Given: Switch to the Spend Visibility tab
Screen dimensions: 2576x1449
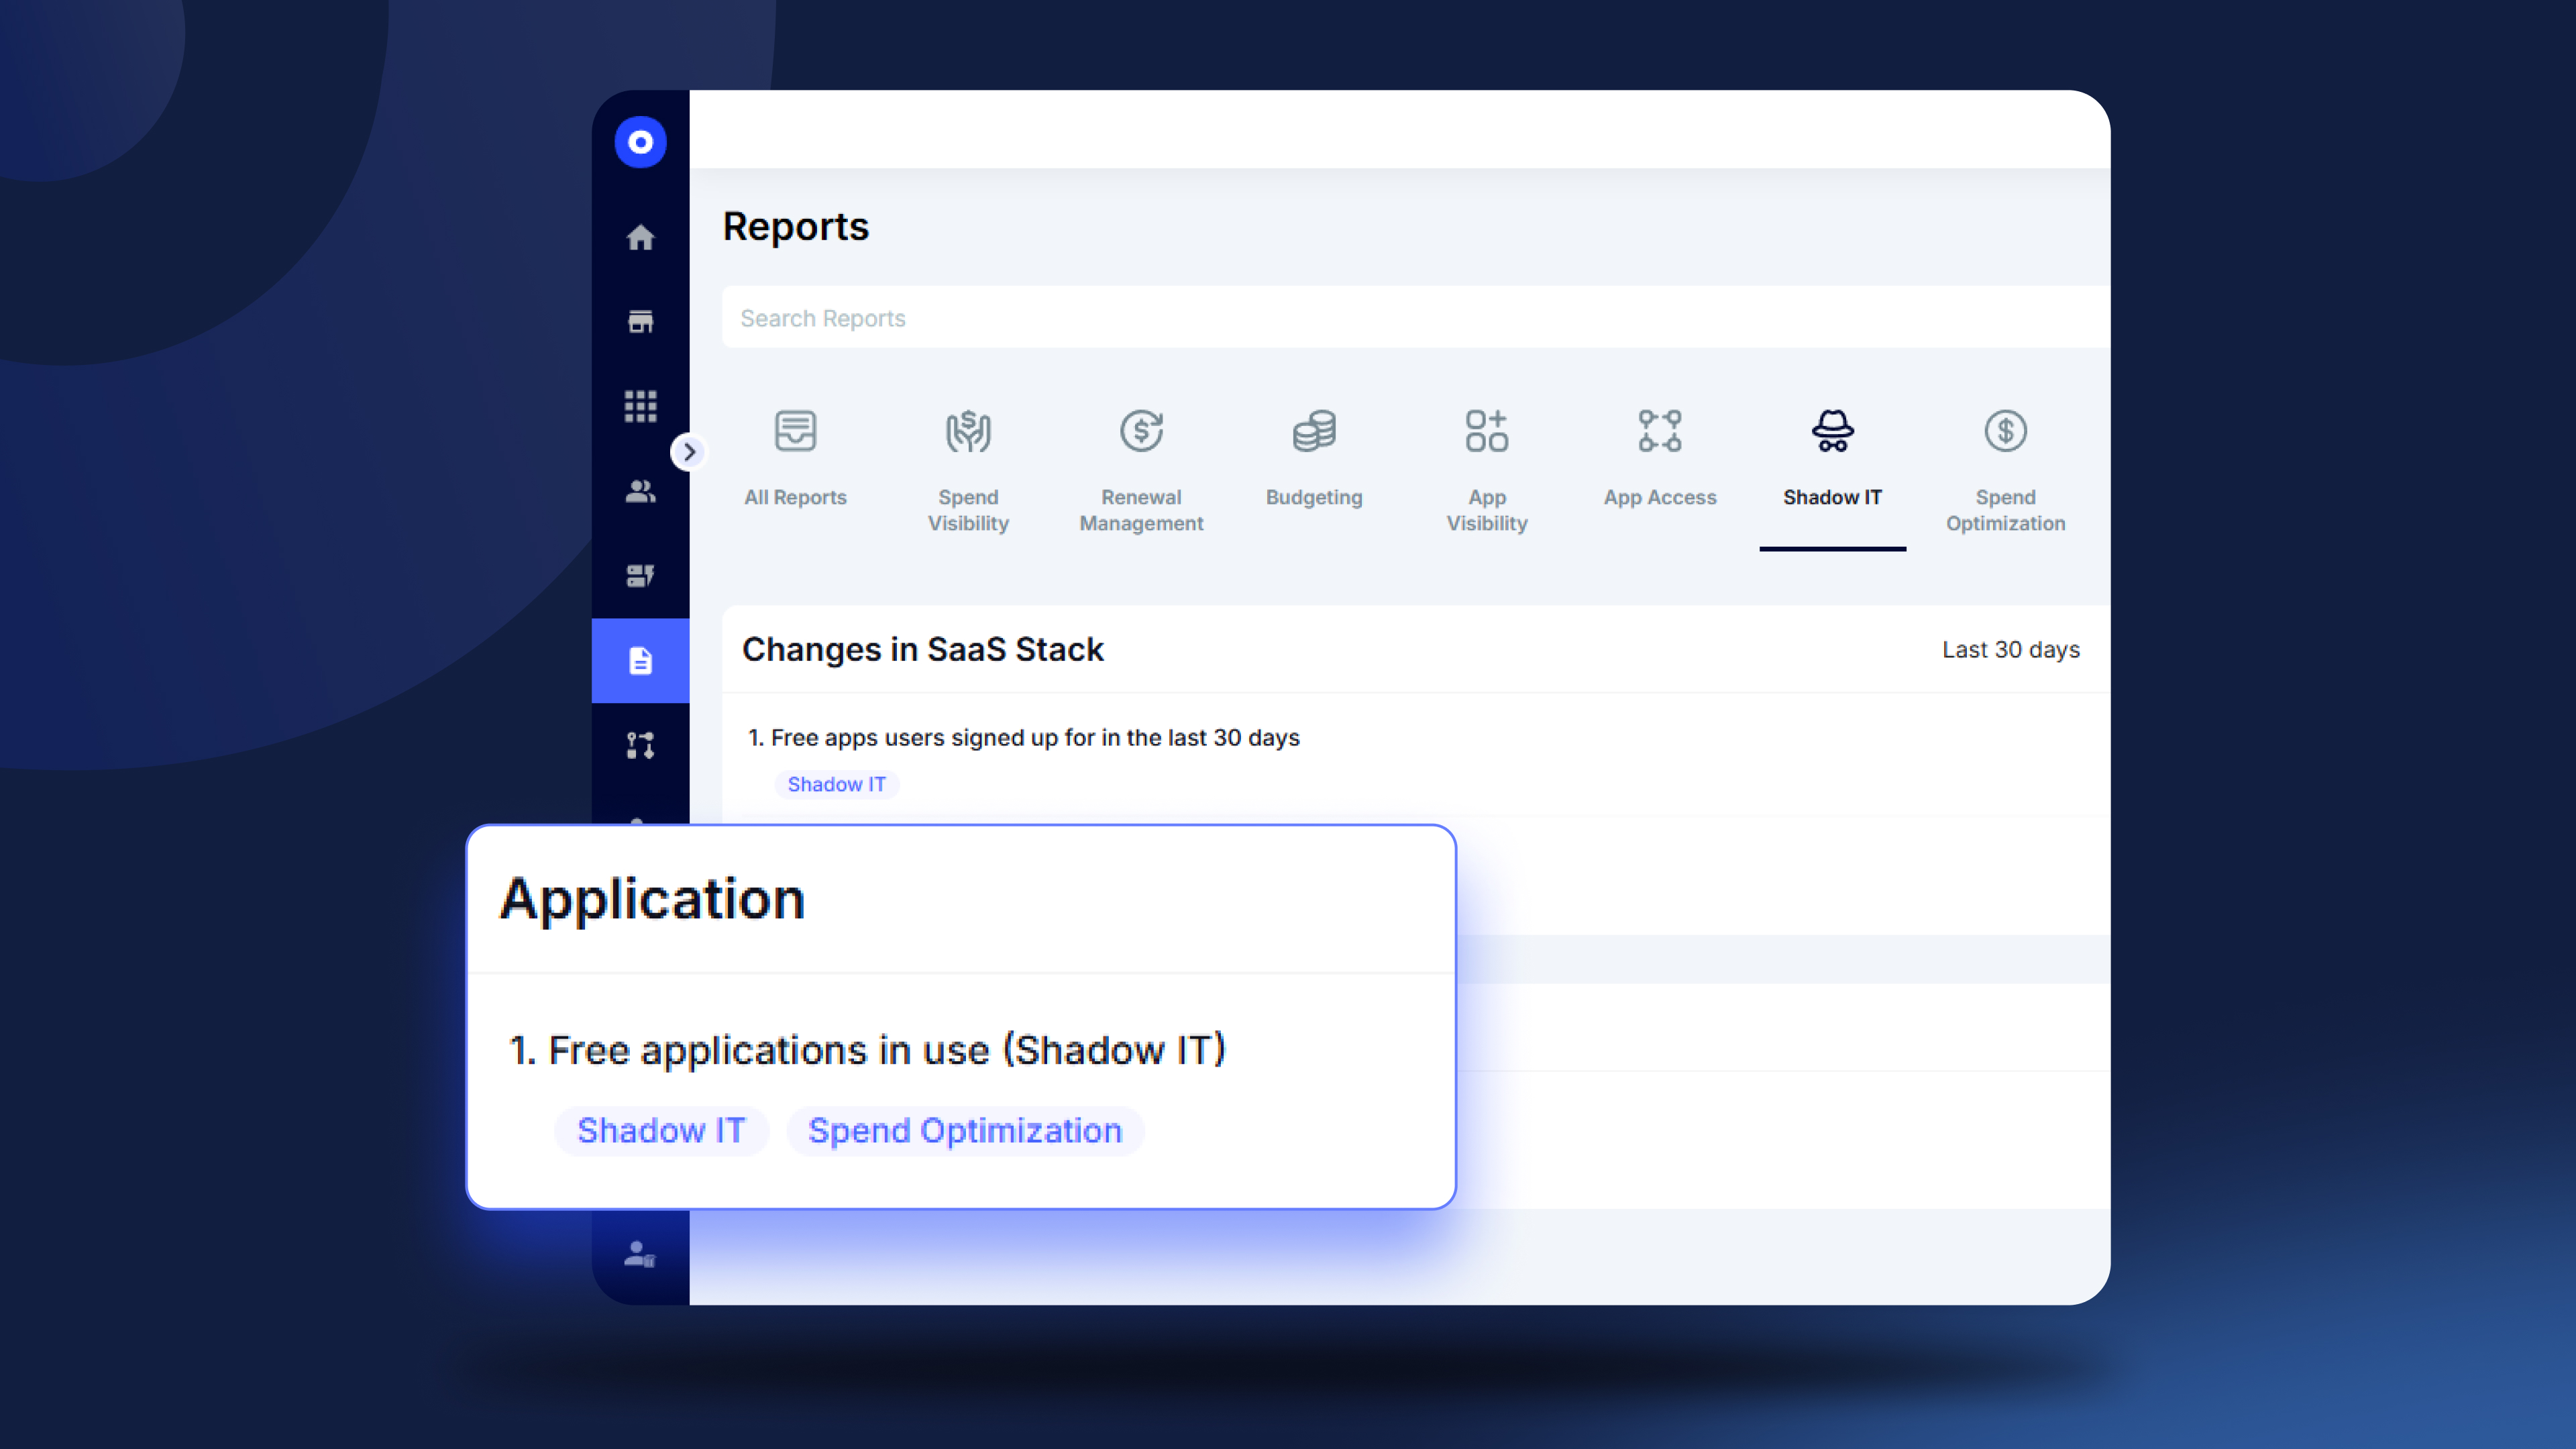Looking at the screenshot, I should click(x=968, y=472).
